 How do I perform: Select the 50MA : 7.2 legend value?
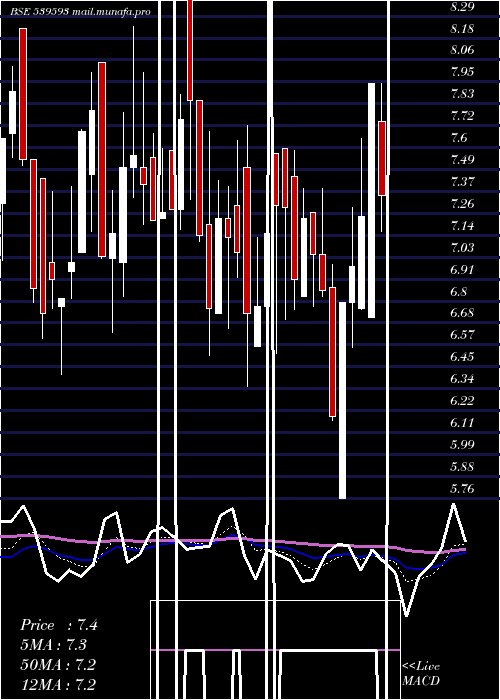point(58,665)
